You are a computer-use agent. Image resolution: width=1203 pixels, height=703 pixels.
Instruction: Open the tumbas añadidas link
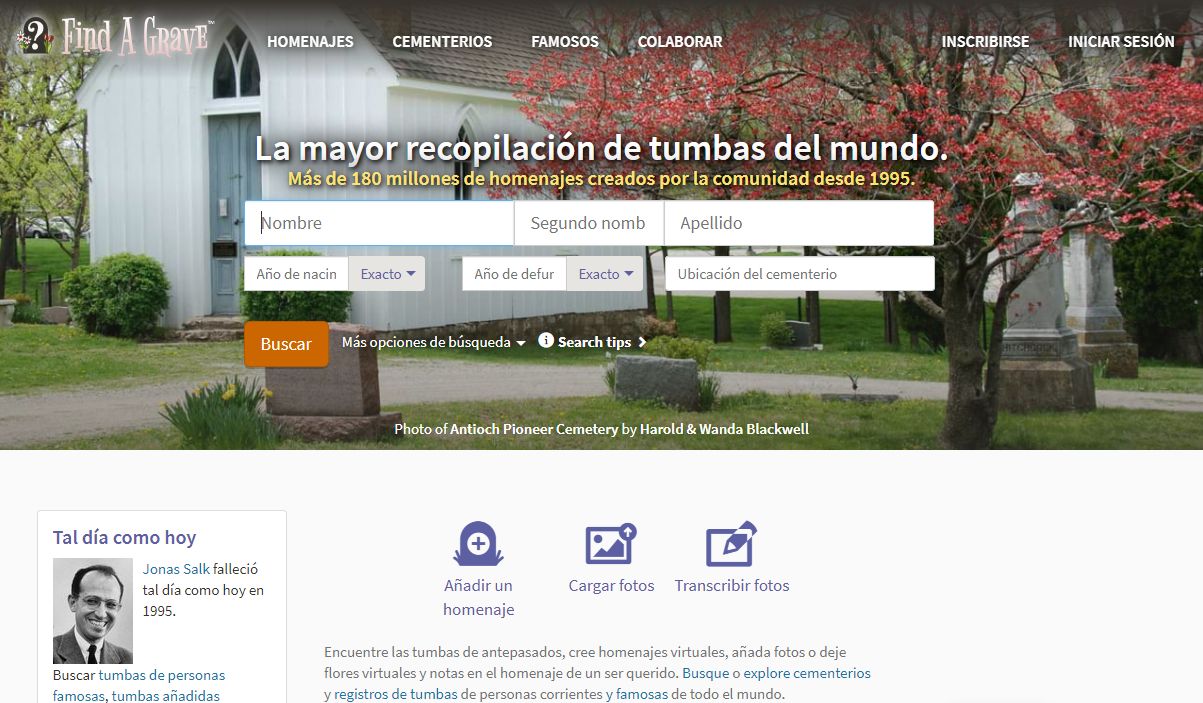(x=166, y=696)
